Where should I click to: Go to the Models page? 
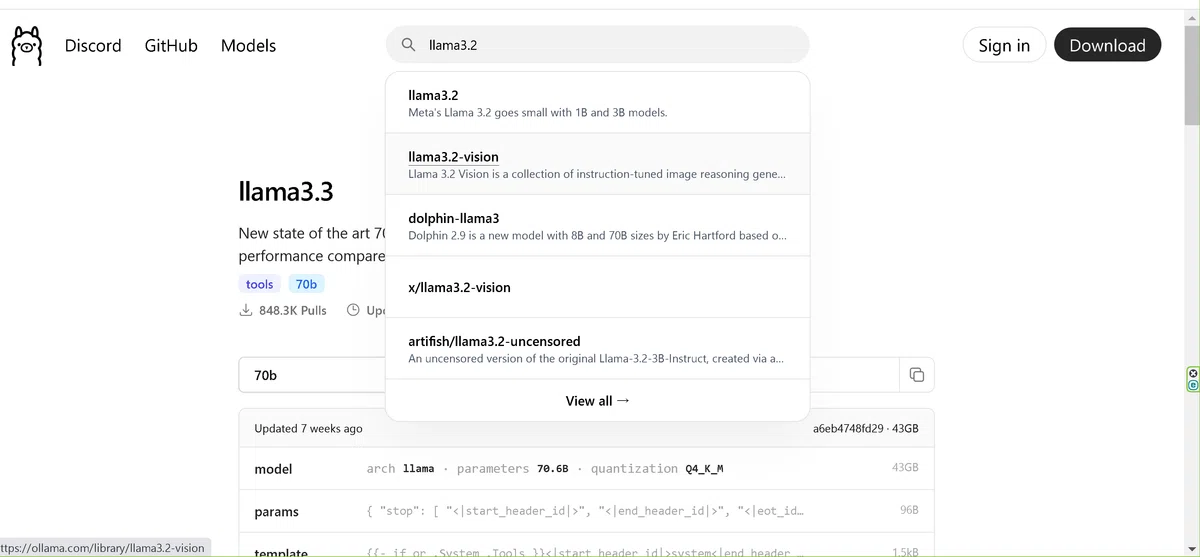tap(248, 45)
